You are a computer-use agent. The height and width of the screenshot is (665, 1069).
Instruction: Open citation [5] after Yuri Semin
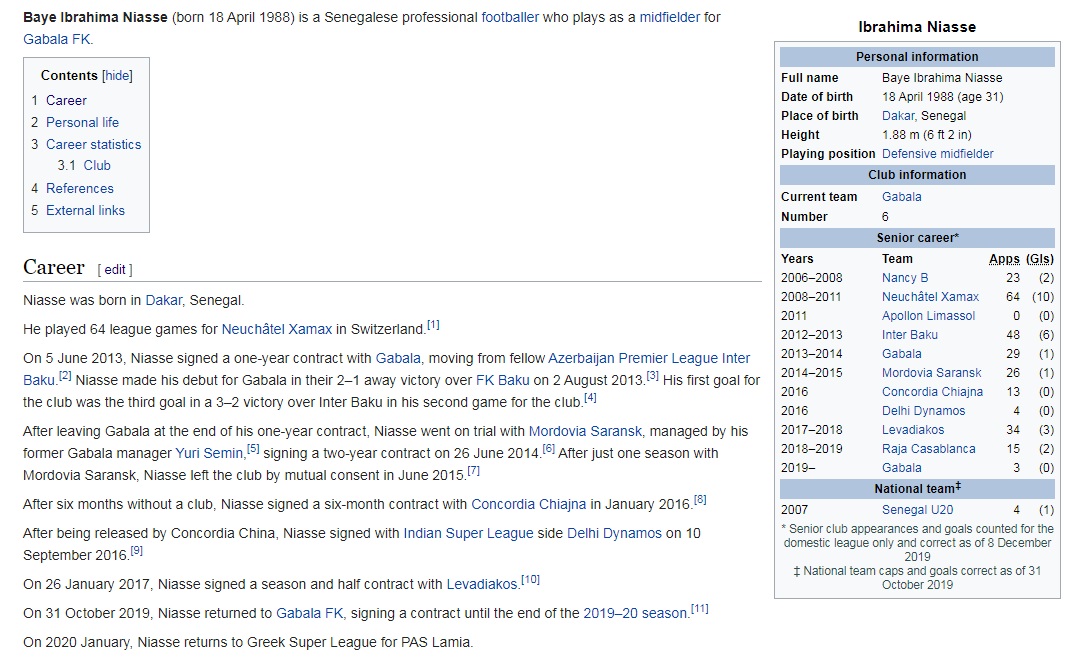(x=253, y=449)
